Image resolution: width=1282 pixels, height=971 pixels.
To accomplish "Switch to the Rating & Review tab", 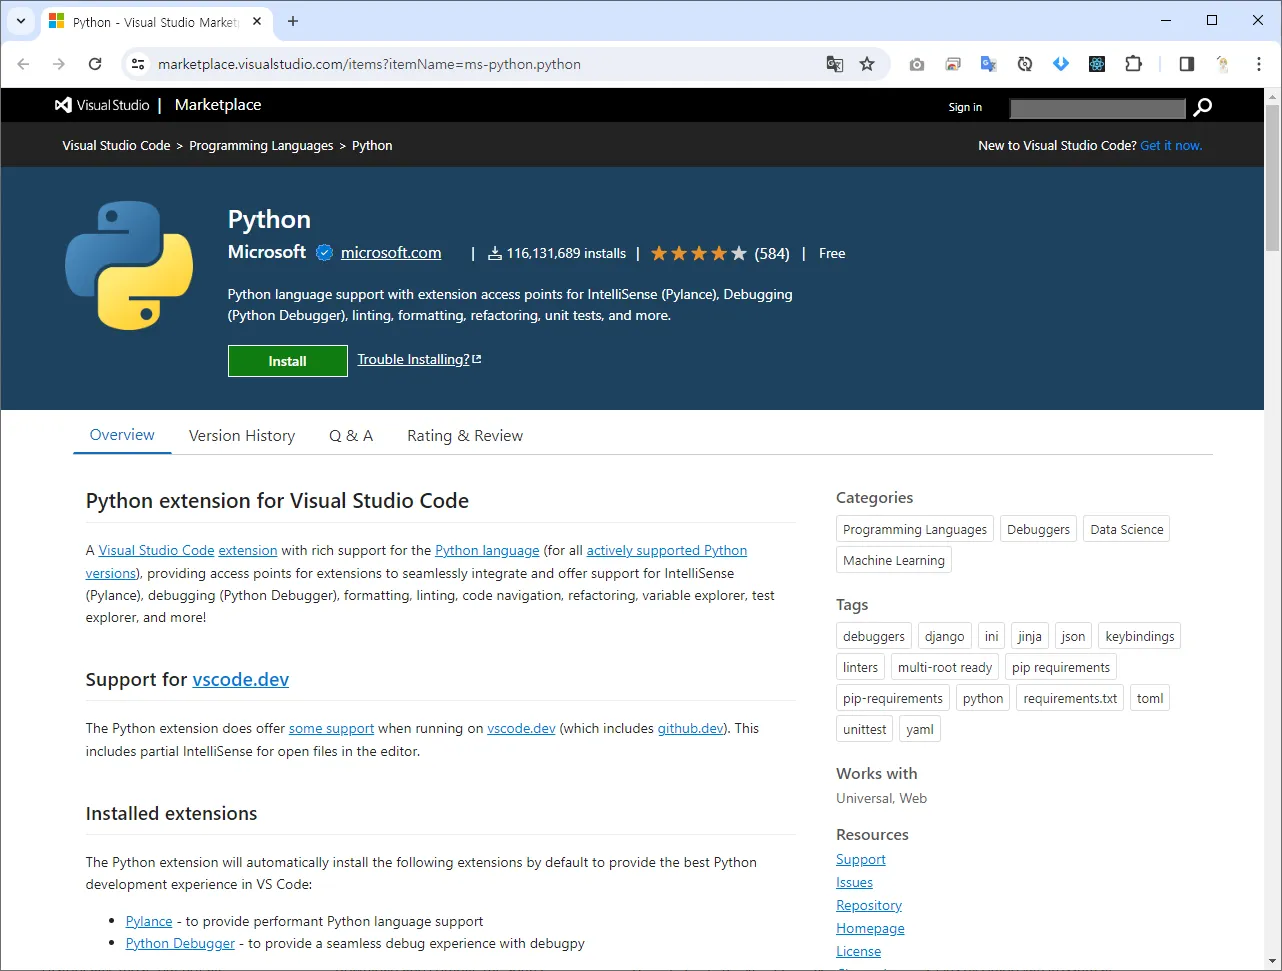I will 465,436.
